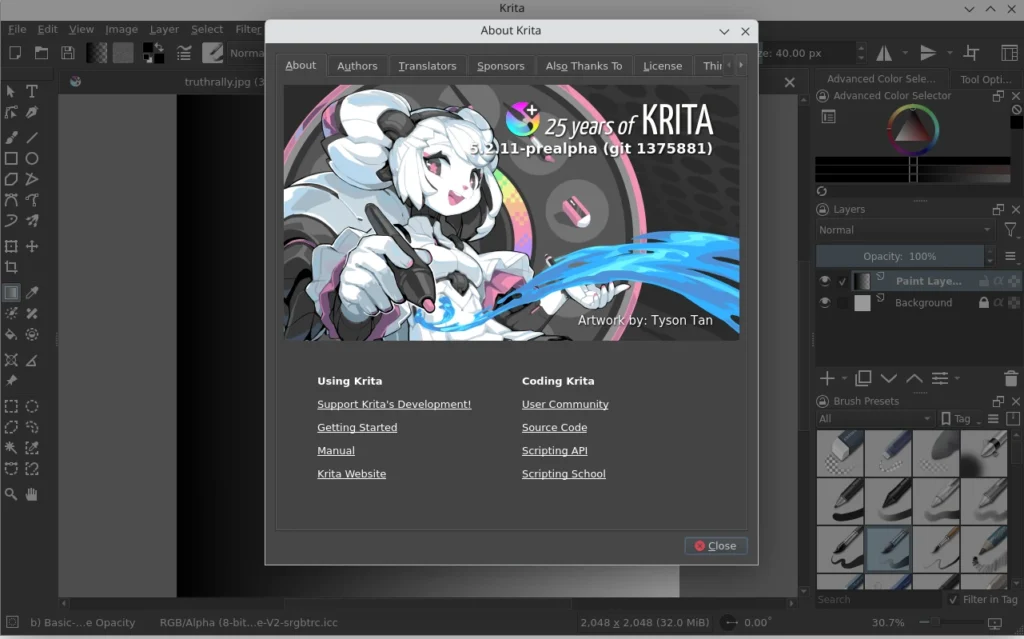Select the Freehand Brush tool
The width and height of the screenshot is (1024, 639).
click(x=11, y=137)
